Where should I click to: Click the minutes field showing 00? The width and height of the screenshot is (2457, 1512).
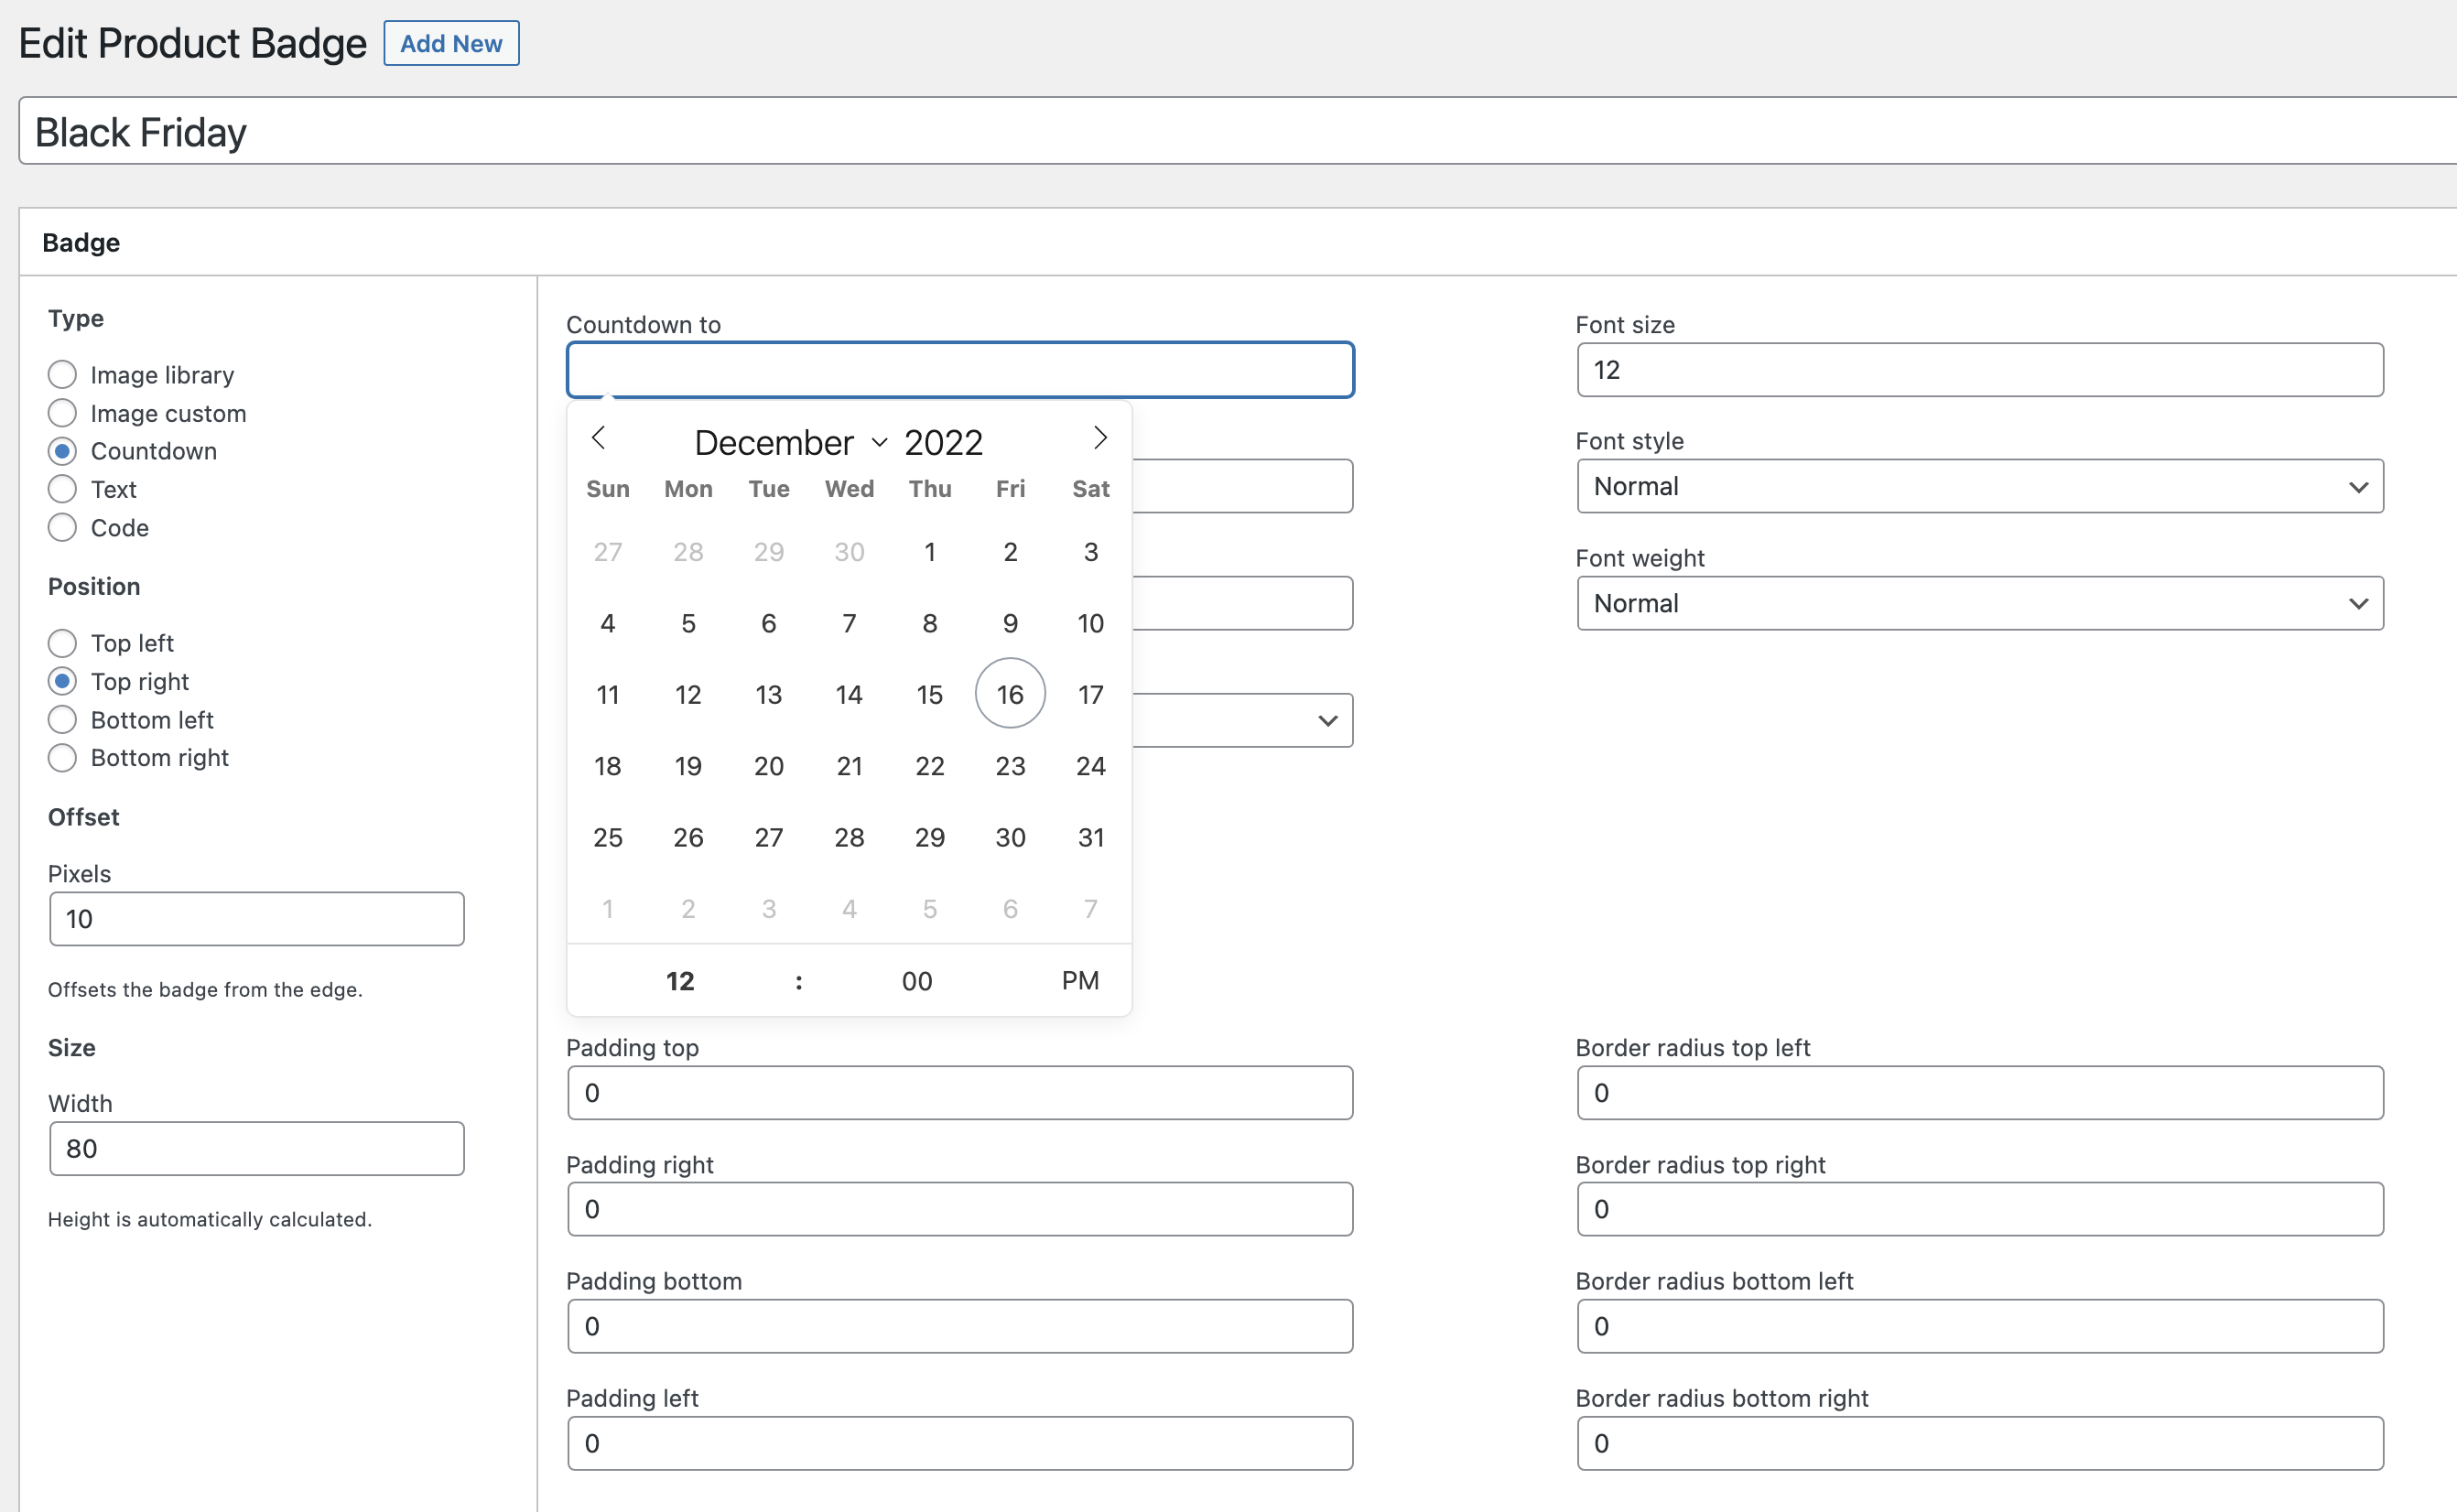coord(916,981)
